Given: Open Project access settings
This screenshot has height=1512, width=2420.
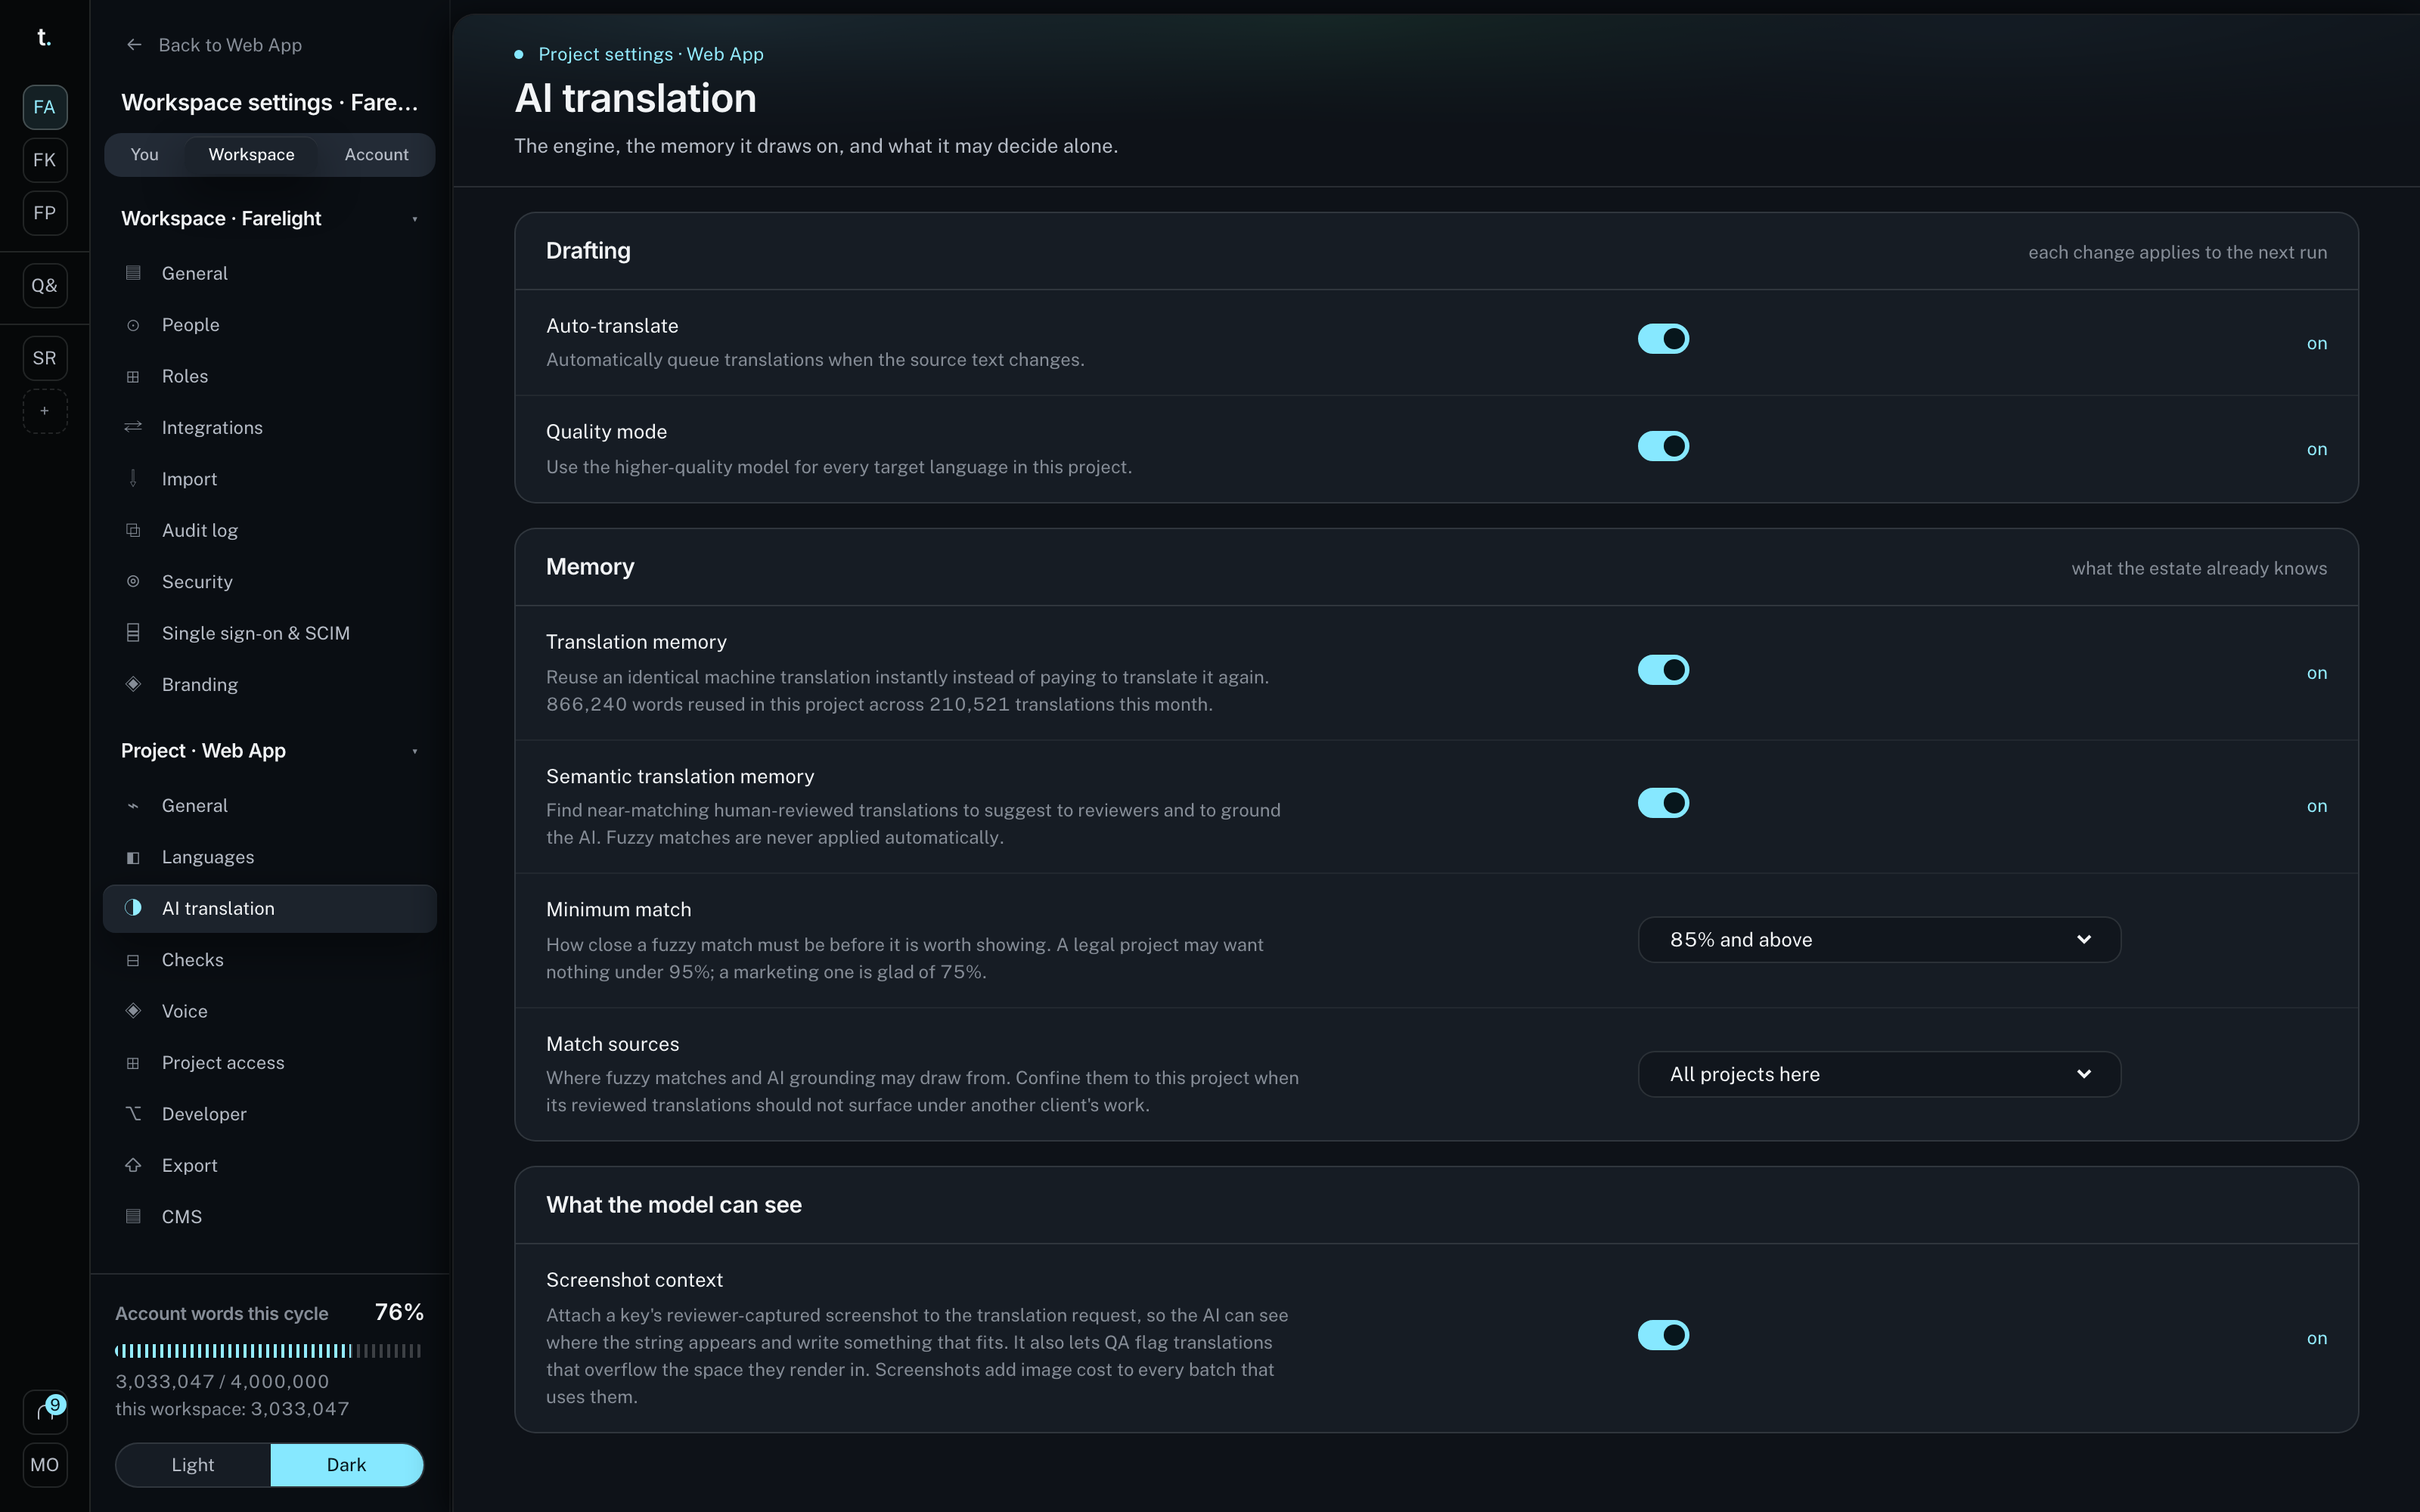Looking at the screenshot, I should [269, 1063].
